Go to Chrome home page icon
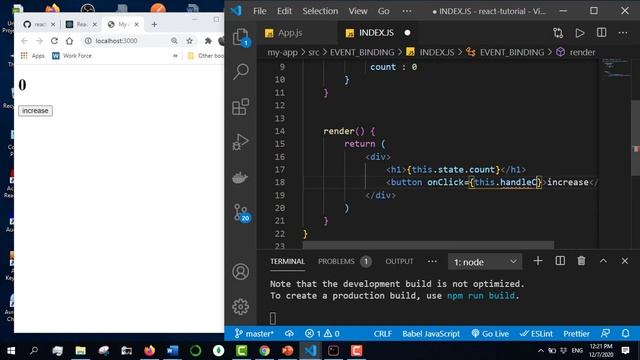This screenshot has height=360, width=640. [69, 41]
